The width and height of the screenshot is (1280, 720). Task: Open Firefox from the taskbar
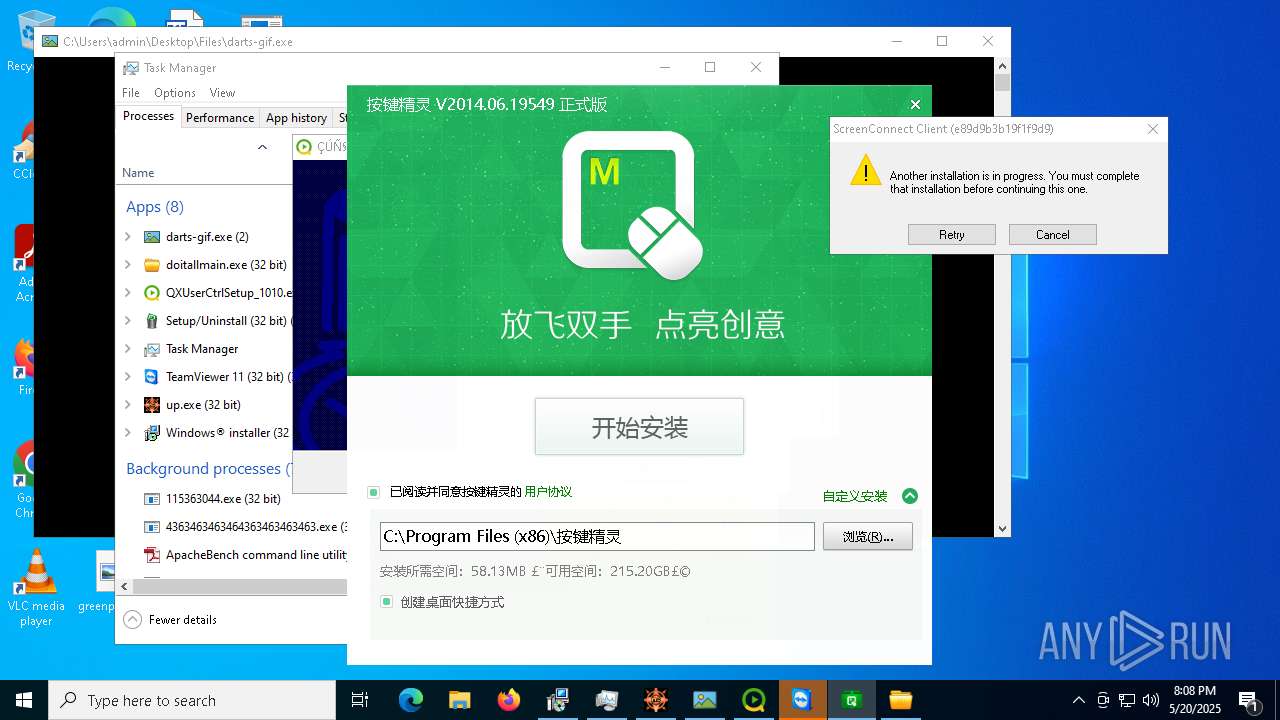click(x=509, y=700)
